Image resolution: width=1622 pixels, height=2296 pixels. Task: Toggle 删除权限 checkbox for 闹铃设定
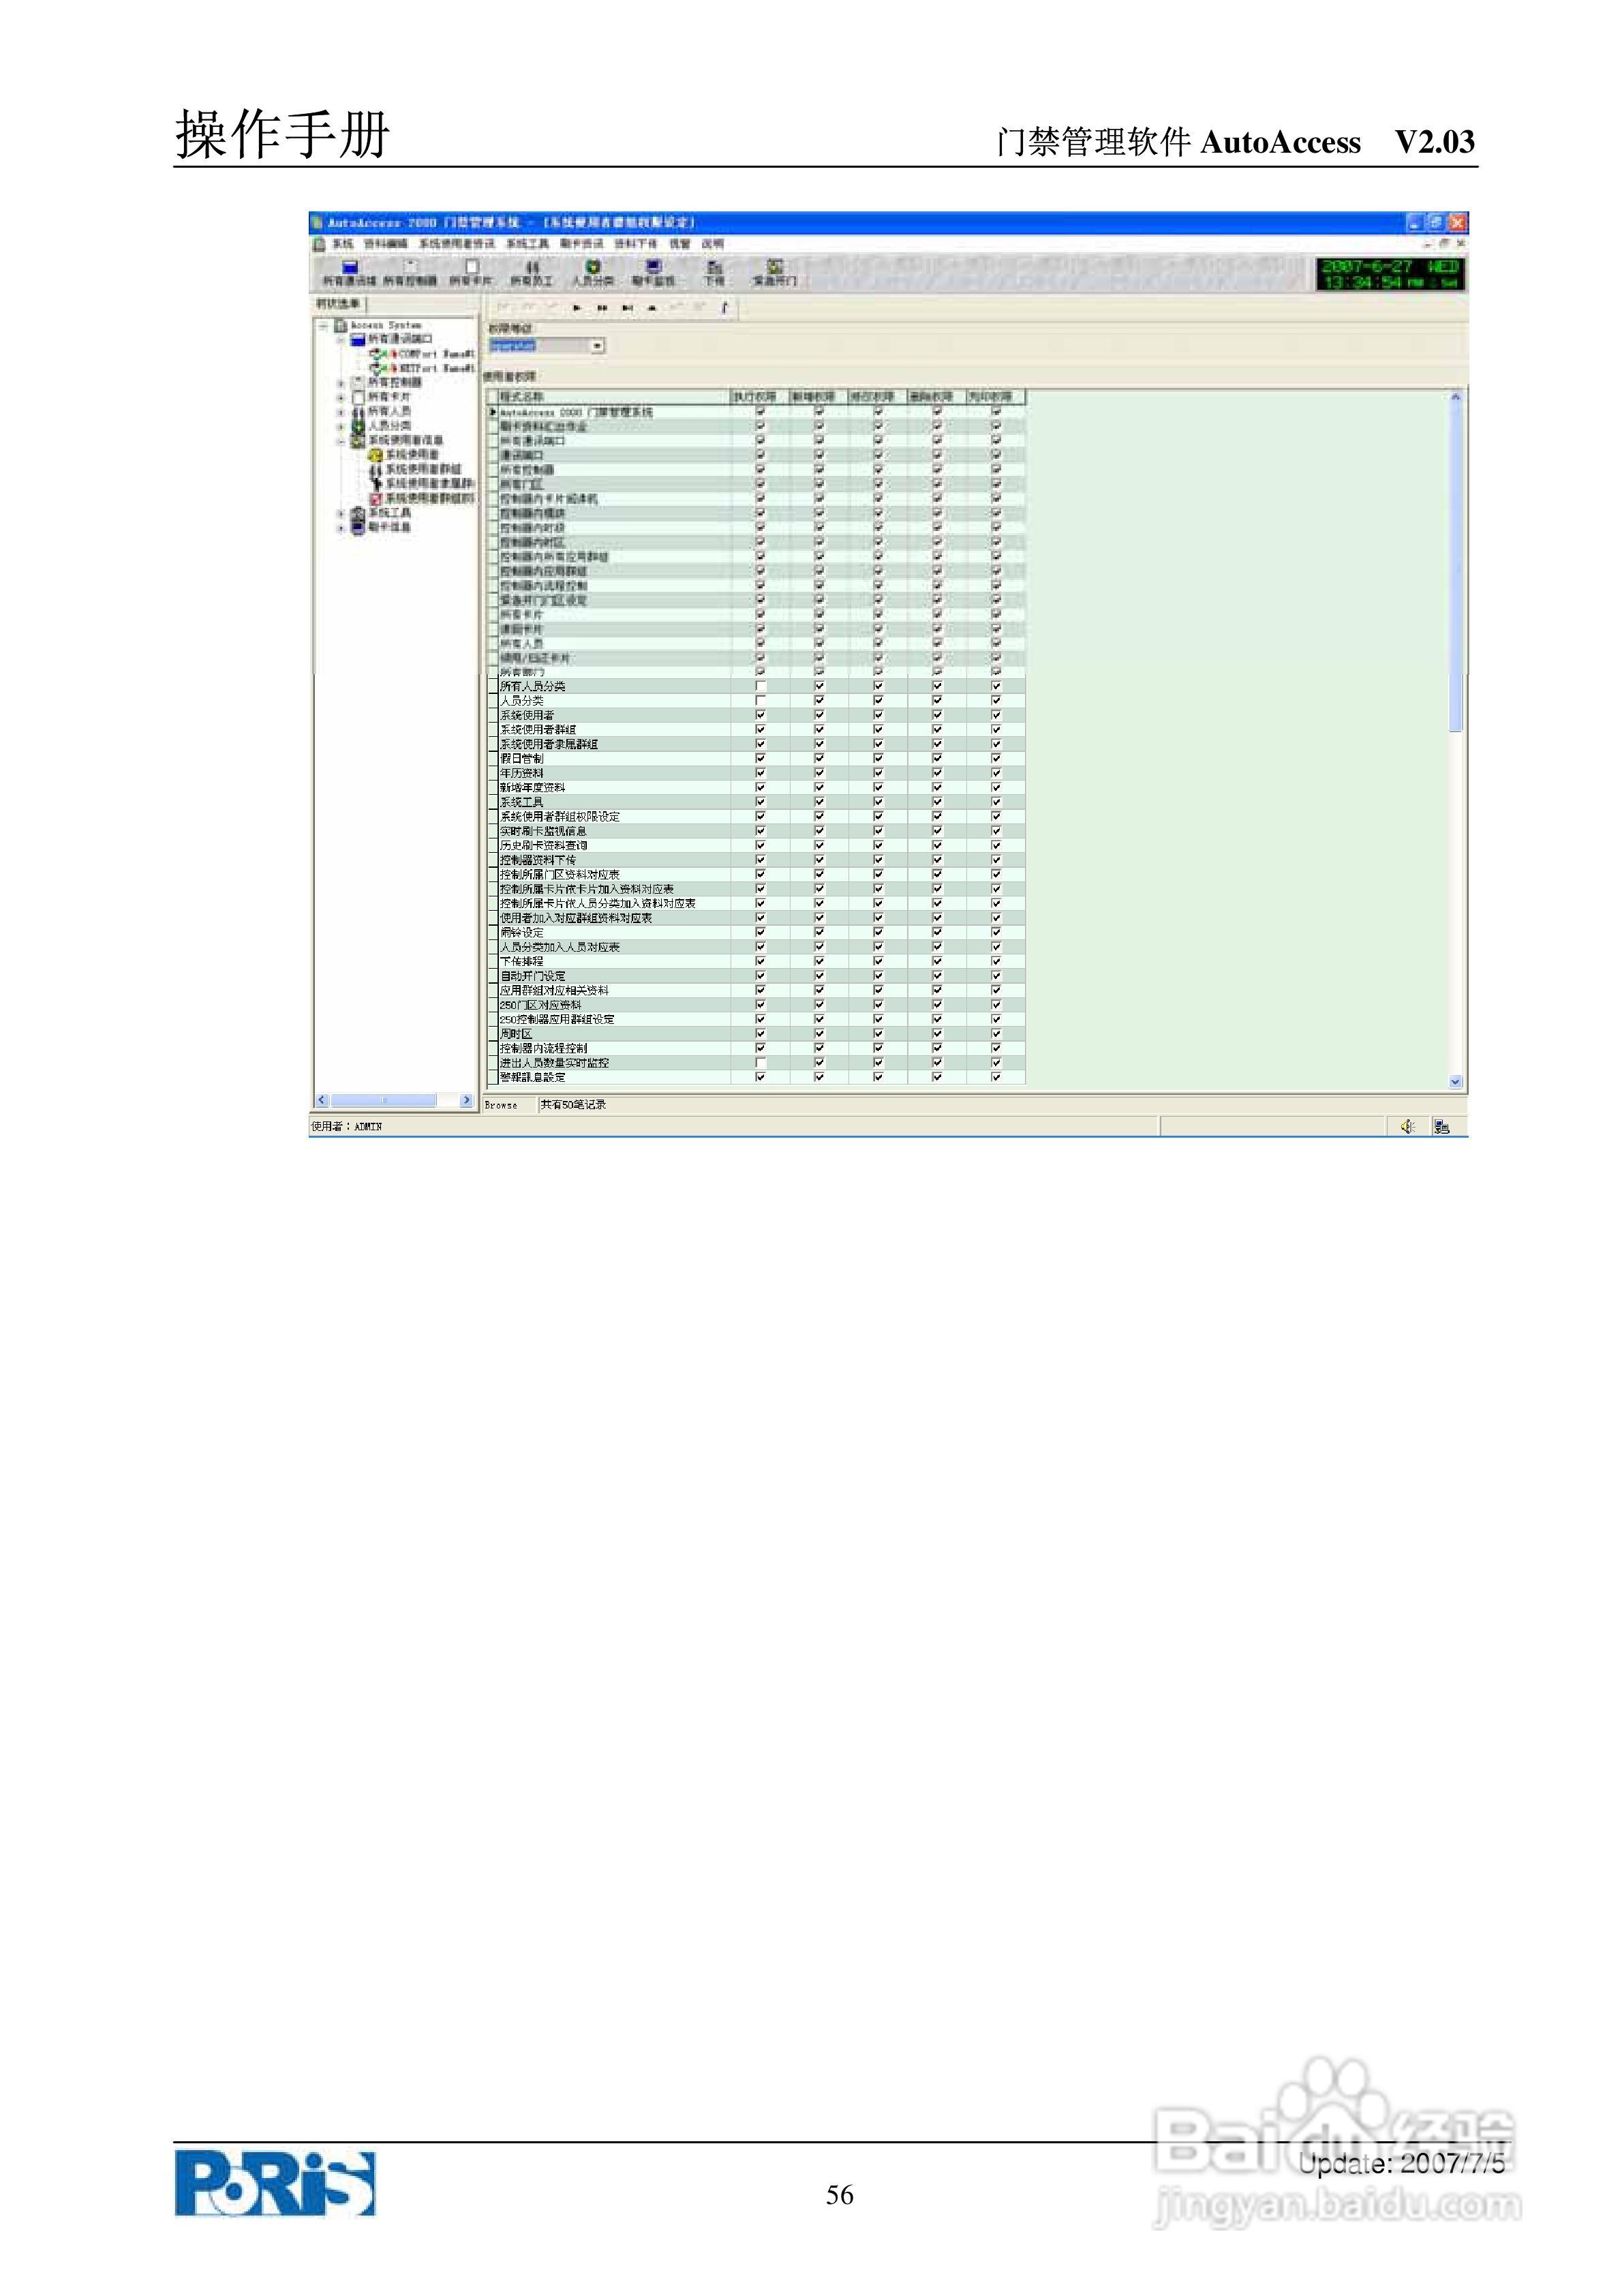[x=938, y=933]
